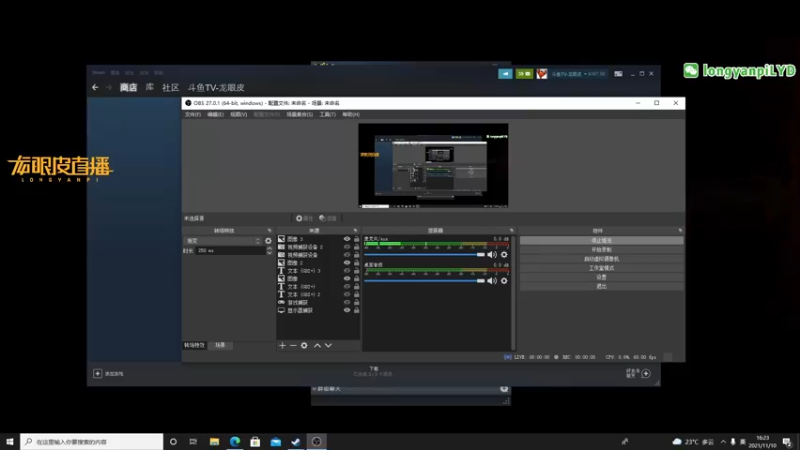The image size is (800, 450).
Task: Open the OBS 编辑(E) menu
Action: point(215,115)
